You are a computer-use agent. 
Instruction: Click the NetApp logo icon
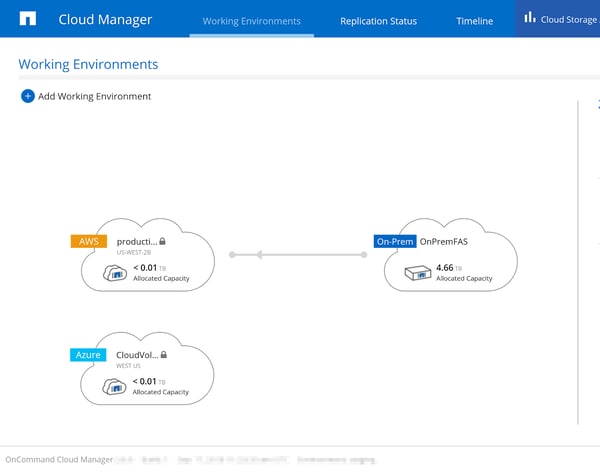click(28, 19)
